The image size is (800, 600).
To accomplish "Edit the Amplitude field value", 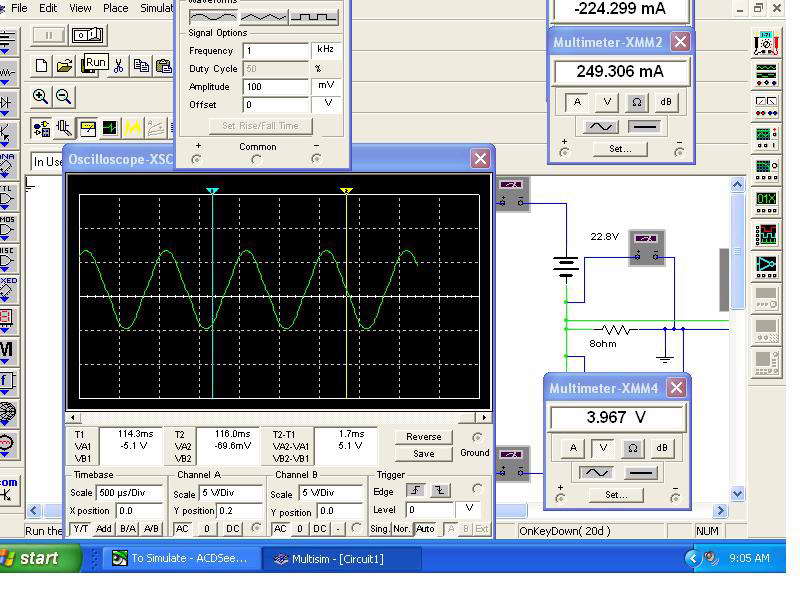I will tap(276, 86).
